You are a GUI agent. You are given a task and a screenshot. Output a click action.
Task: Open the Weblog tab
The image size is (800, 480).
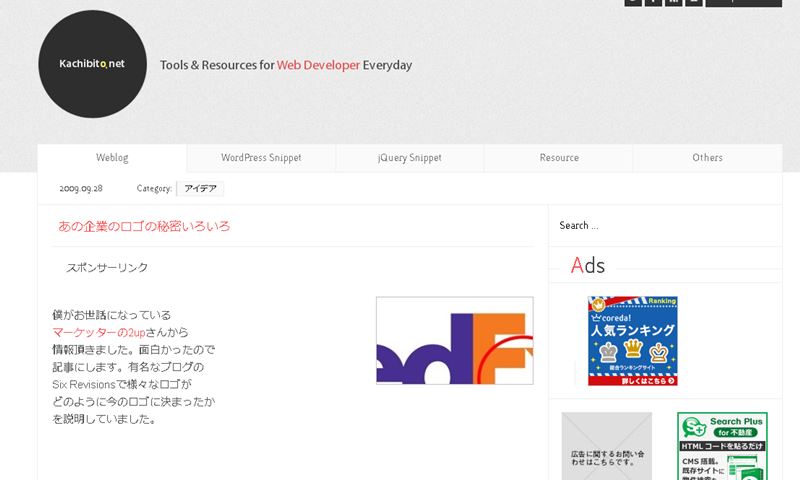pyautogui.click(x=112, y=158)
